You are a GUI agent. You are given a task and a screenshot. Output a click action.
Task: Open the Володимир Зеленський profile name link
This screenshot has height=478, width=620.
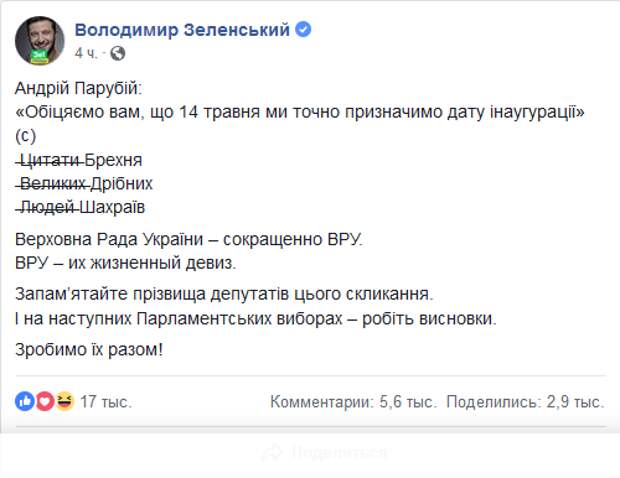[x=182, y=30]
